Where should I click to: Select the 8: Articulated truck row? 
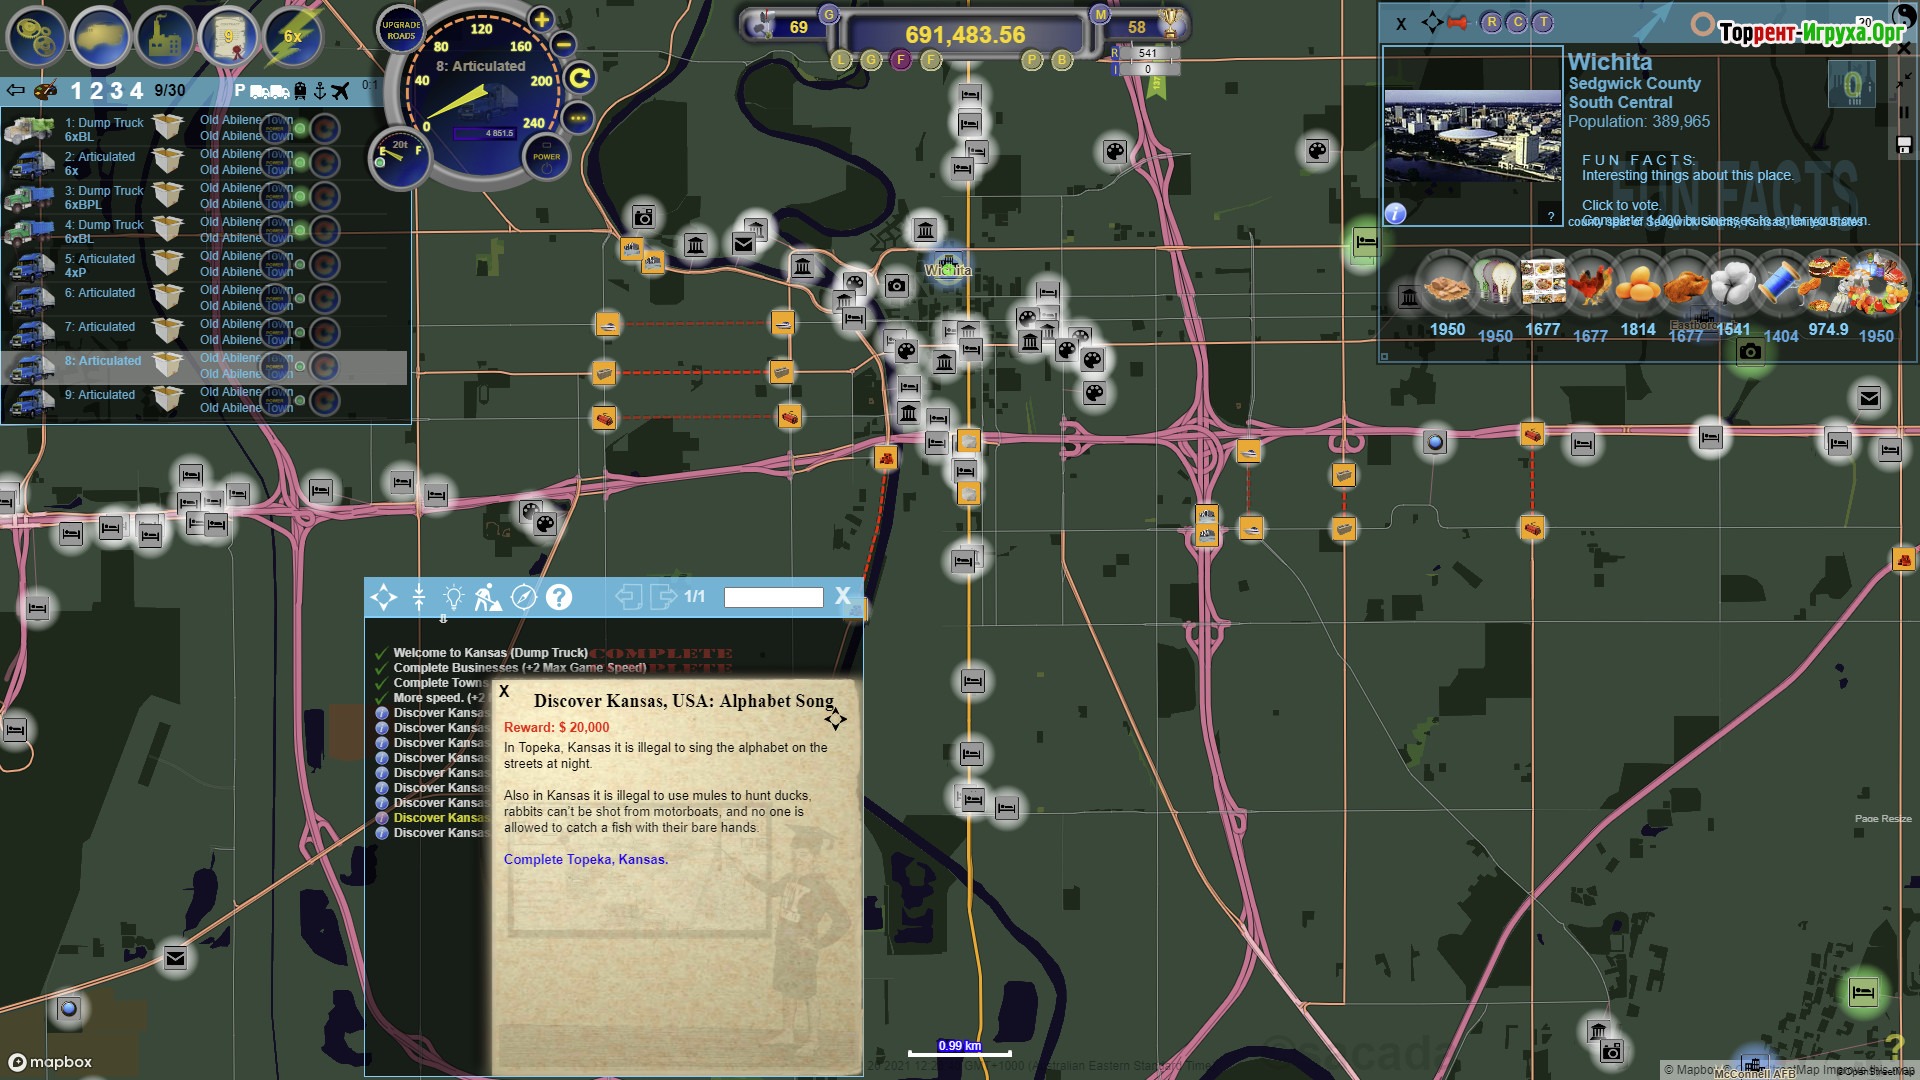[x=104, y=361]
